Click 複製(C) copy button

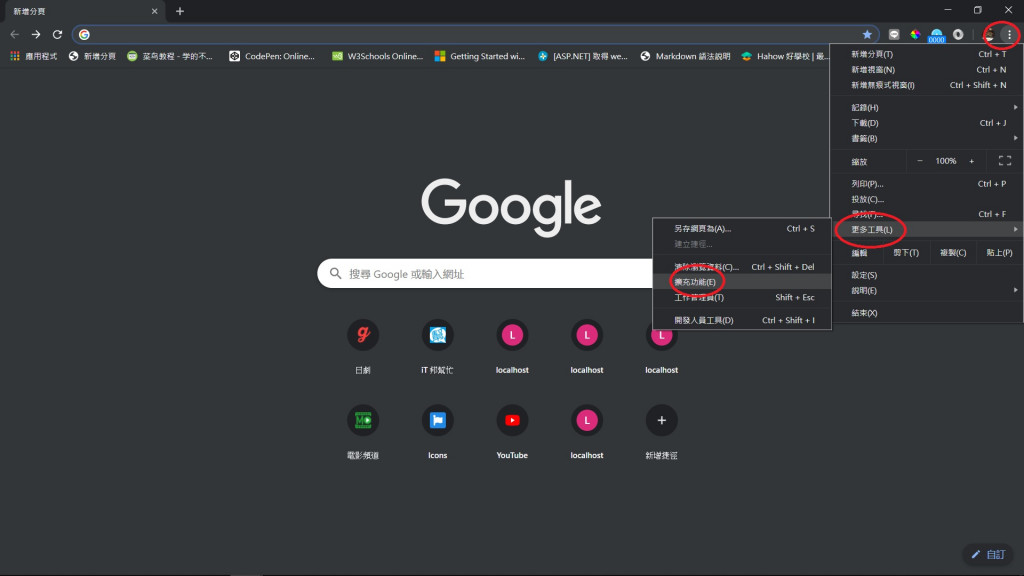(x=953, y=253)
